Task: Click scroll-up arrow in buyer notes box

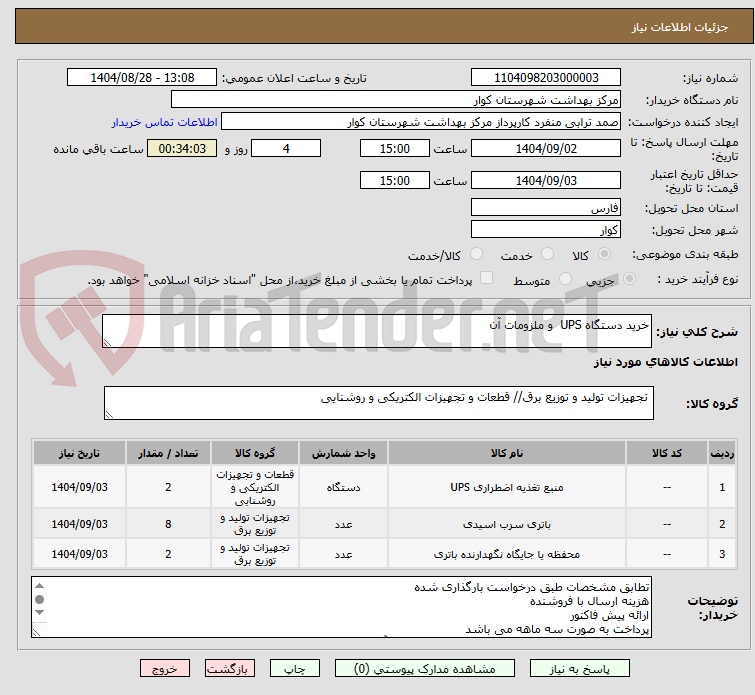Action: pos(39,586)
